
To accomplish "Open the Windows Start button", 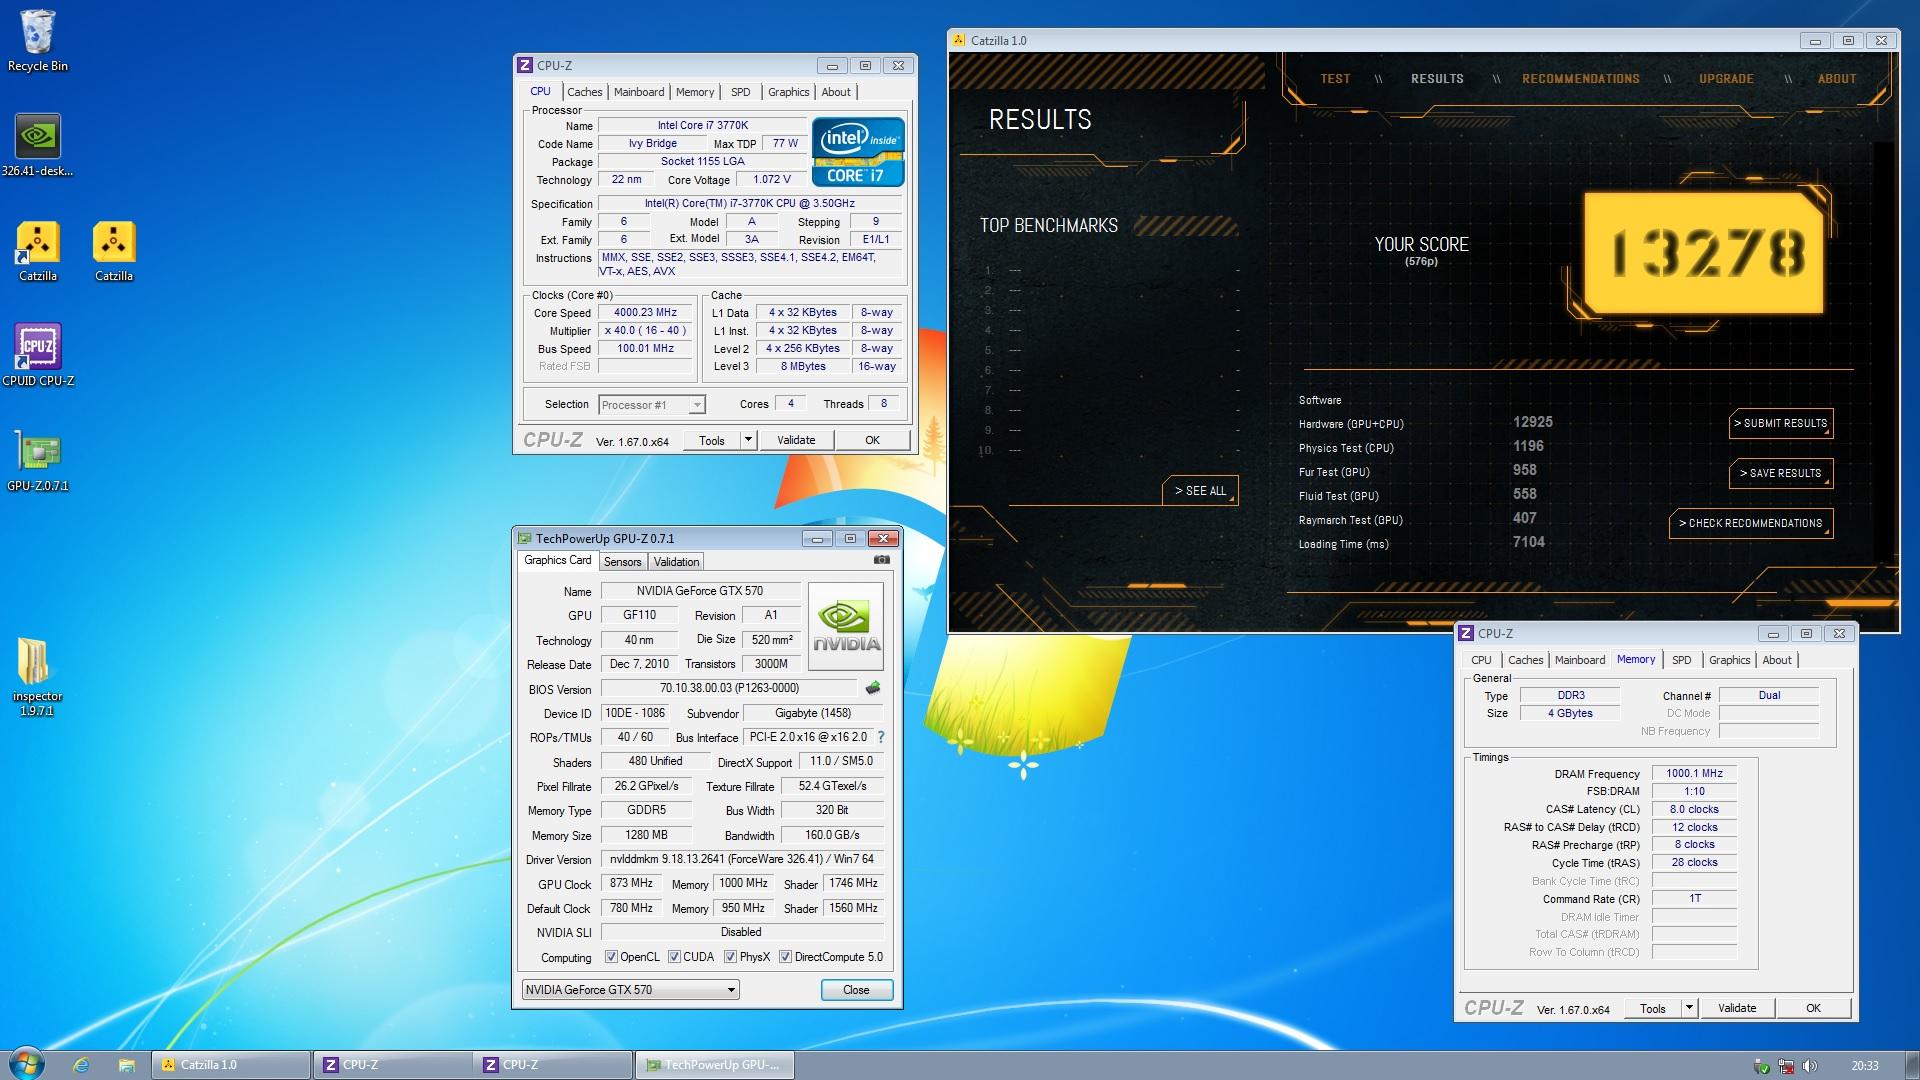I will point(27,1064).
